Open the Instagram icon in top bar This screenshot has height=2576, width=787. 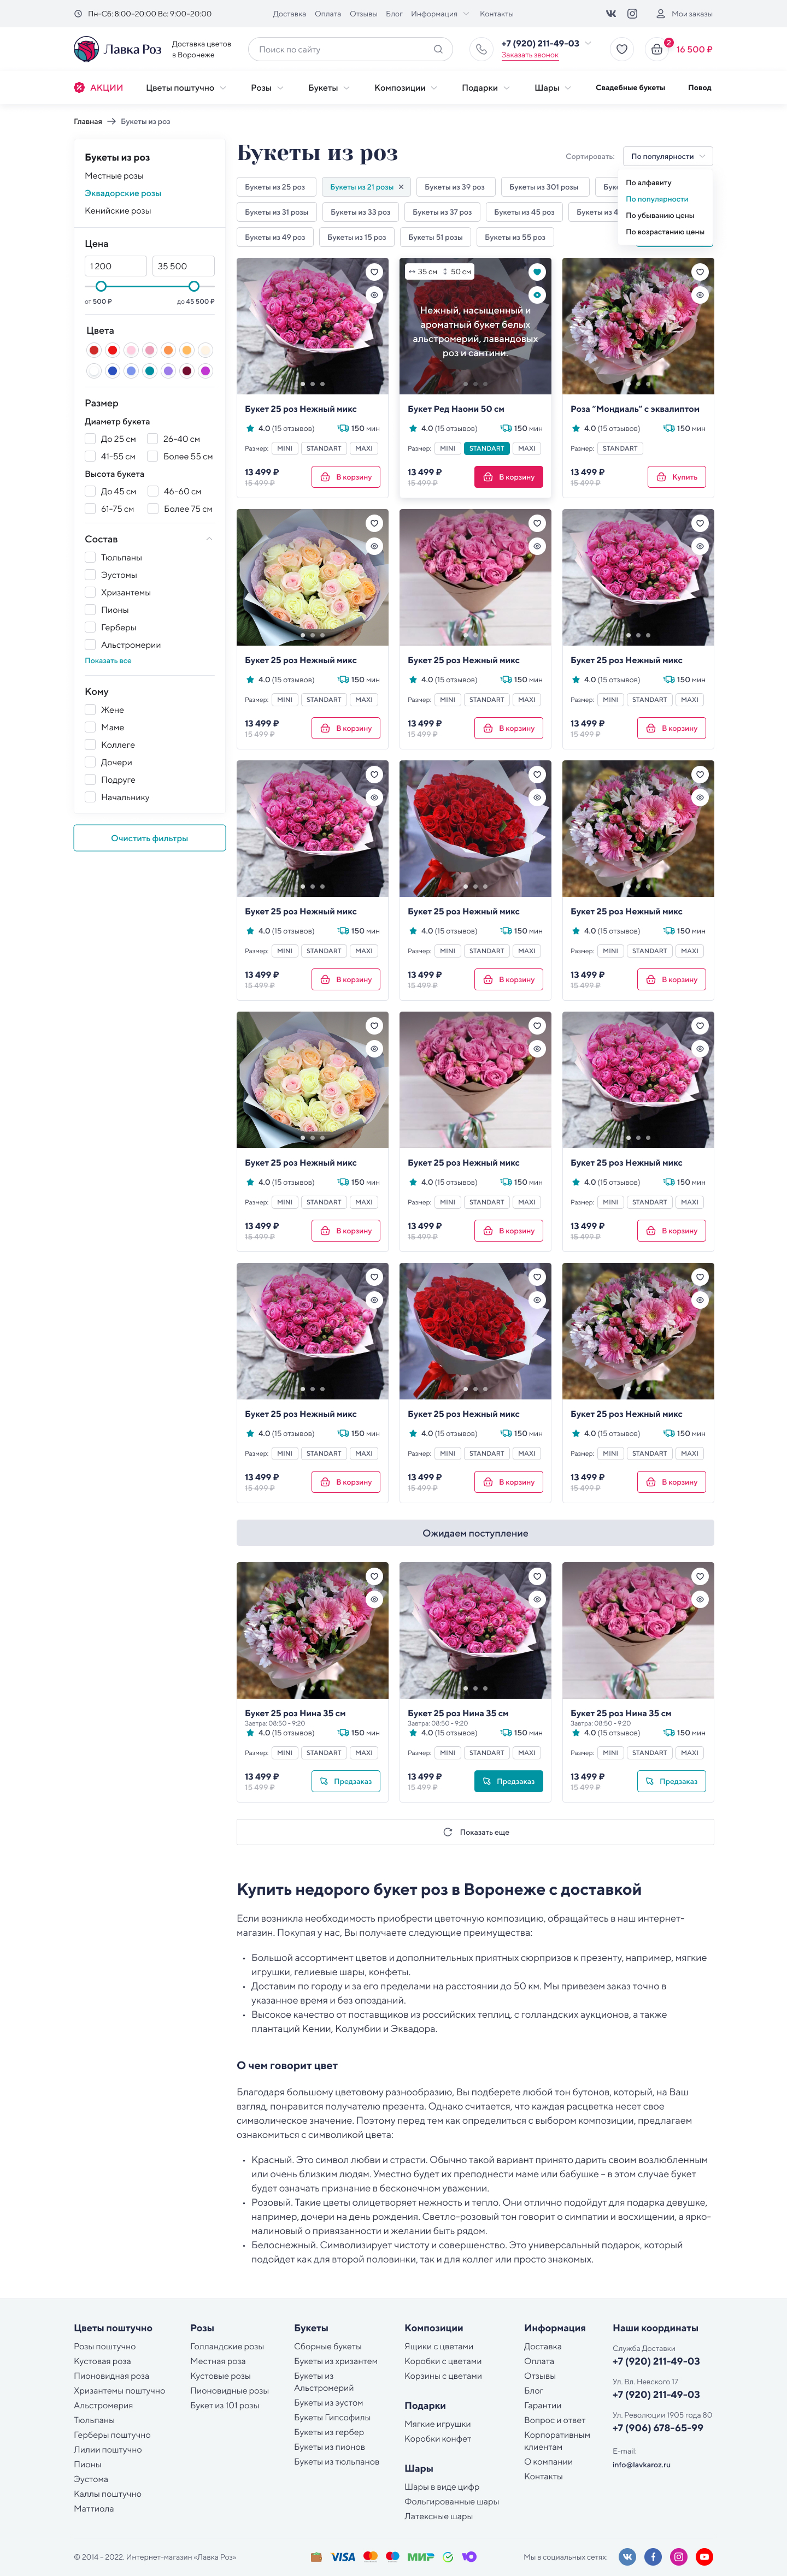coord(632,14)
